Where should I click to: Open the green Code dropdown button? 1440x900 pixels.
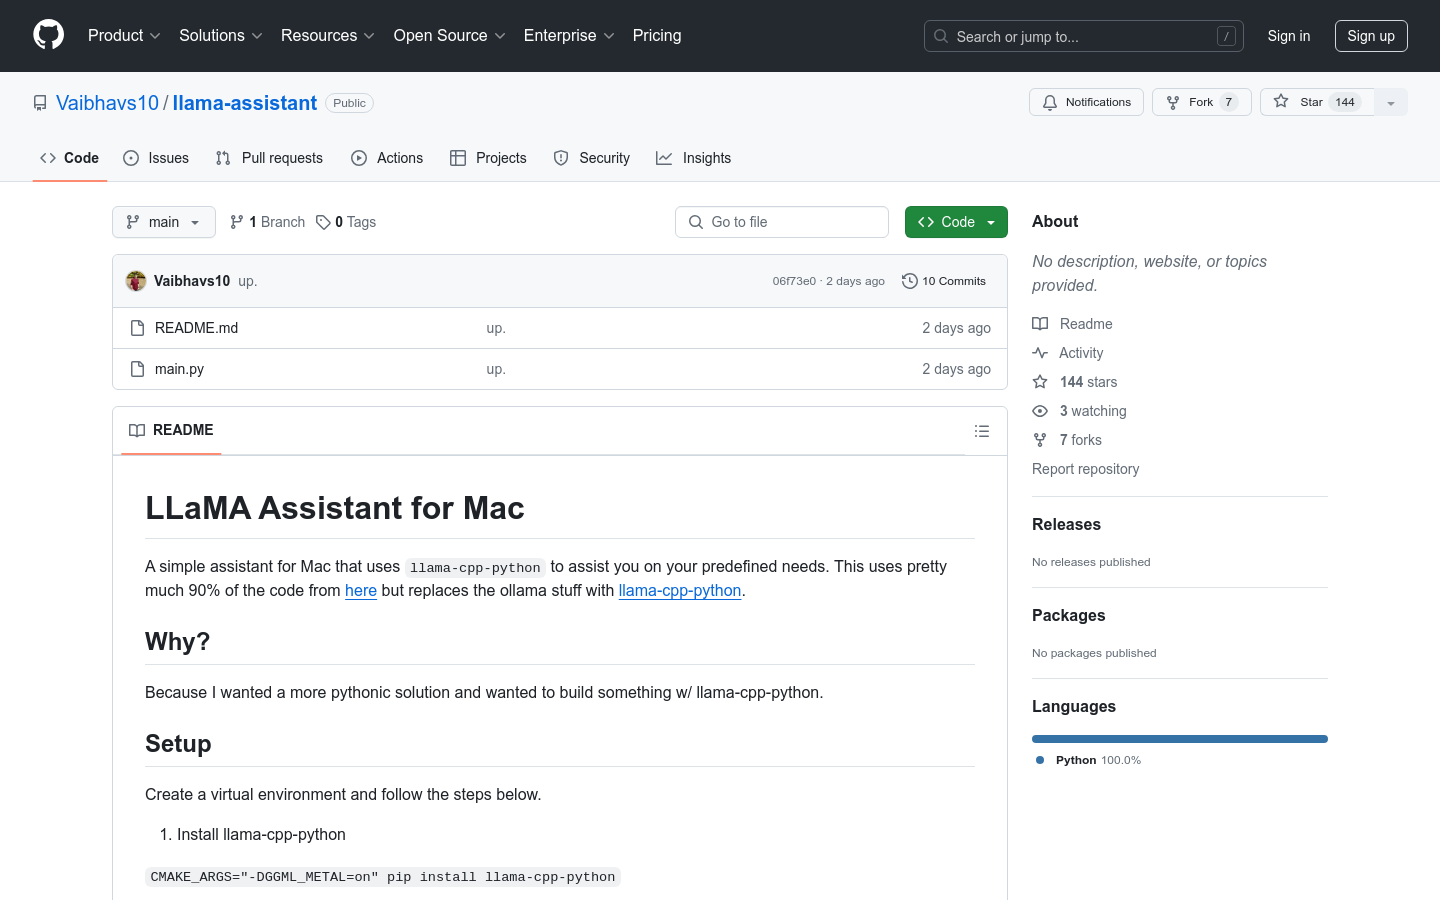point(956,222)
